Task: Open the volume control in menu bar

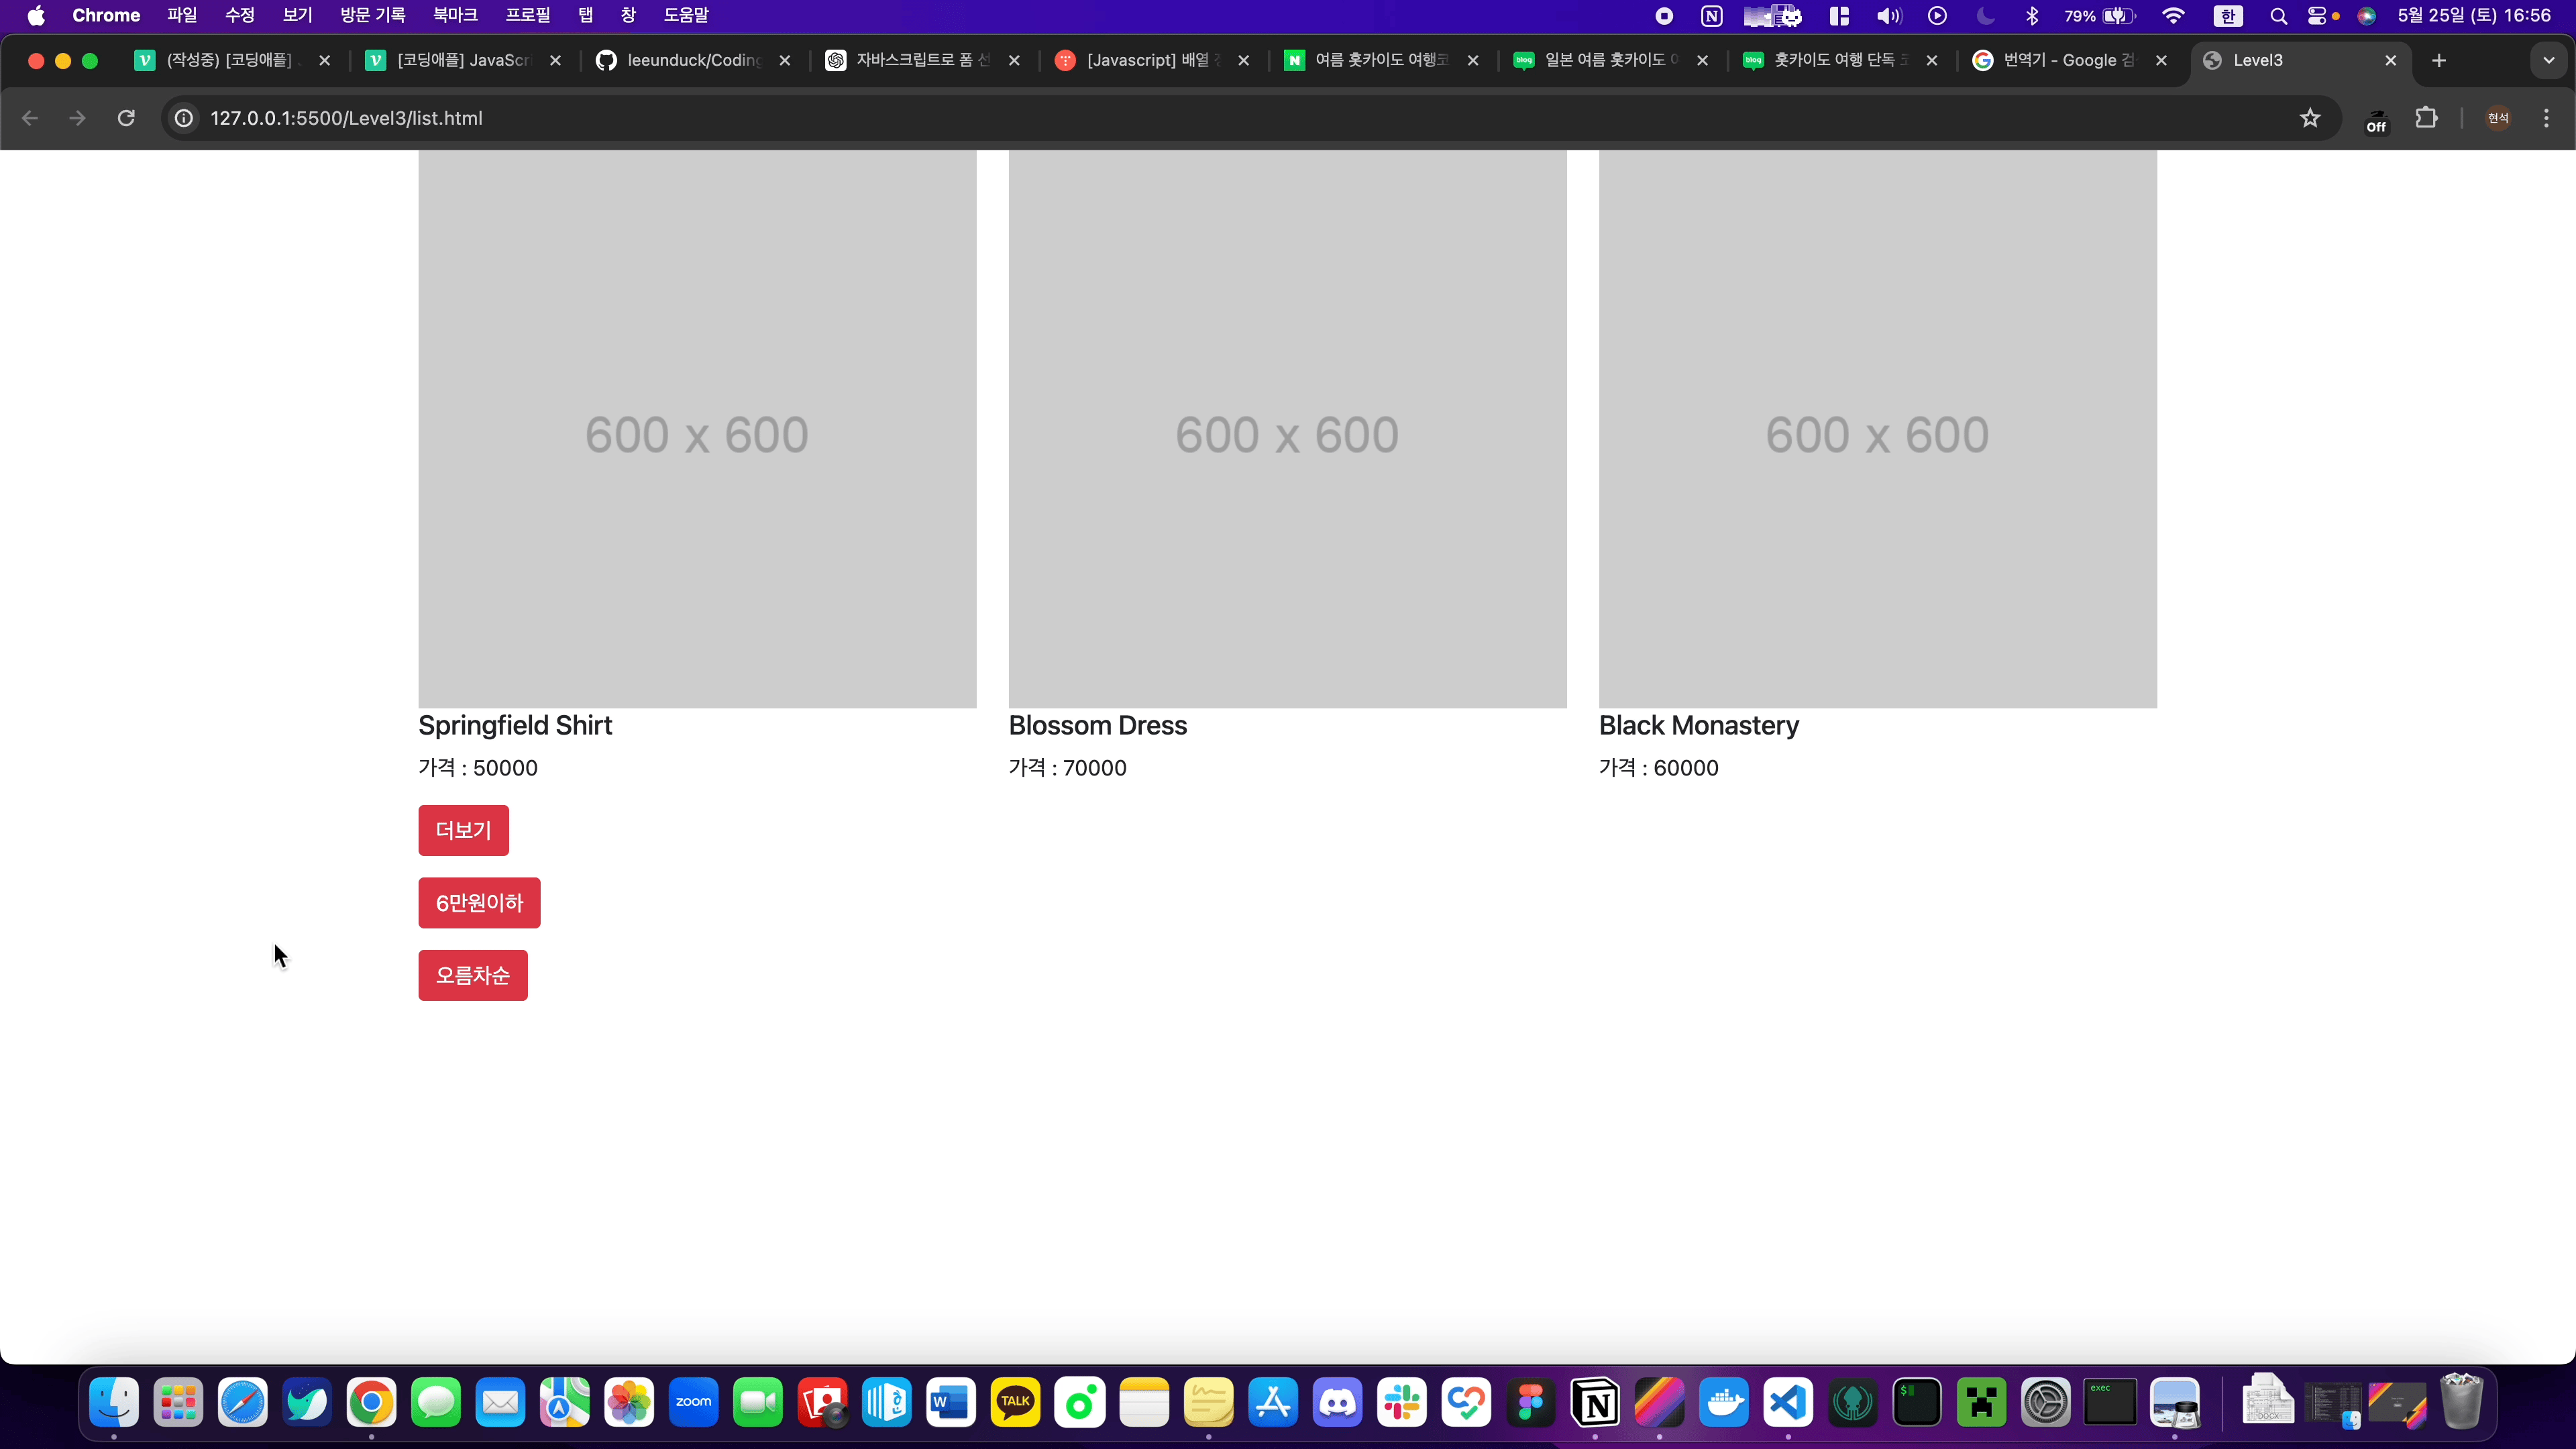Action: click(x=1888, y=15)
